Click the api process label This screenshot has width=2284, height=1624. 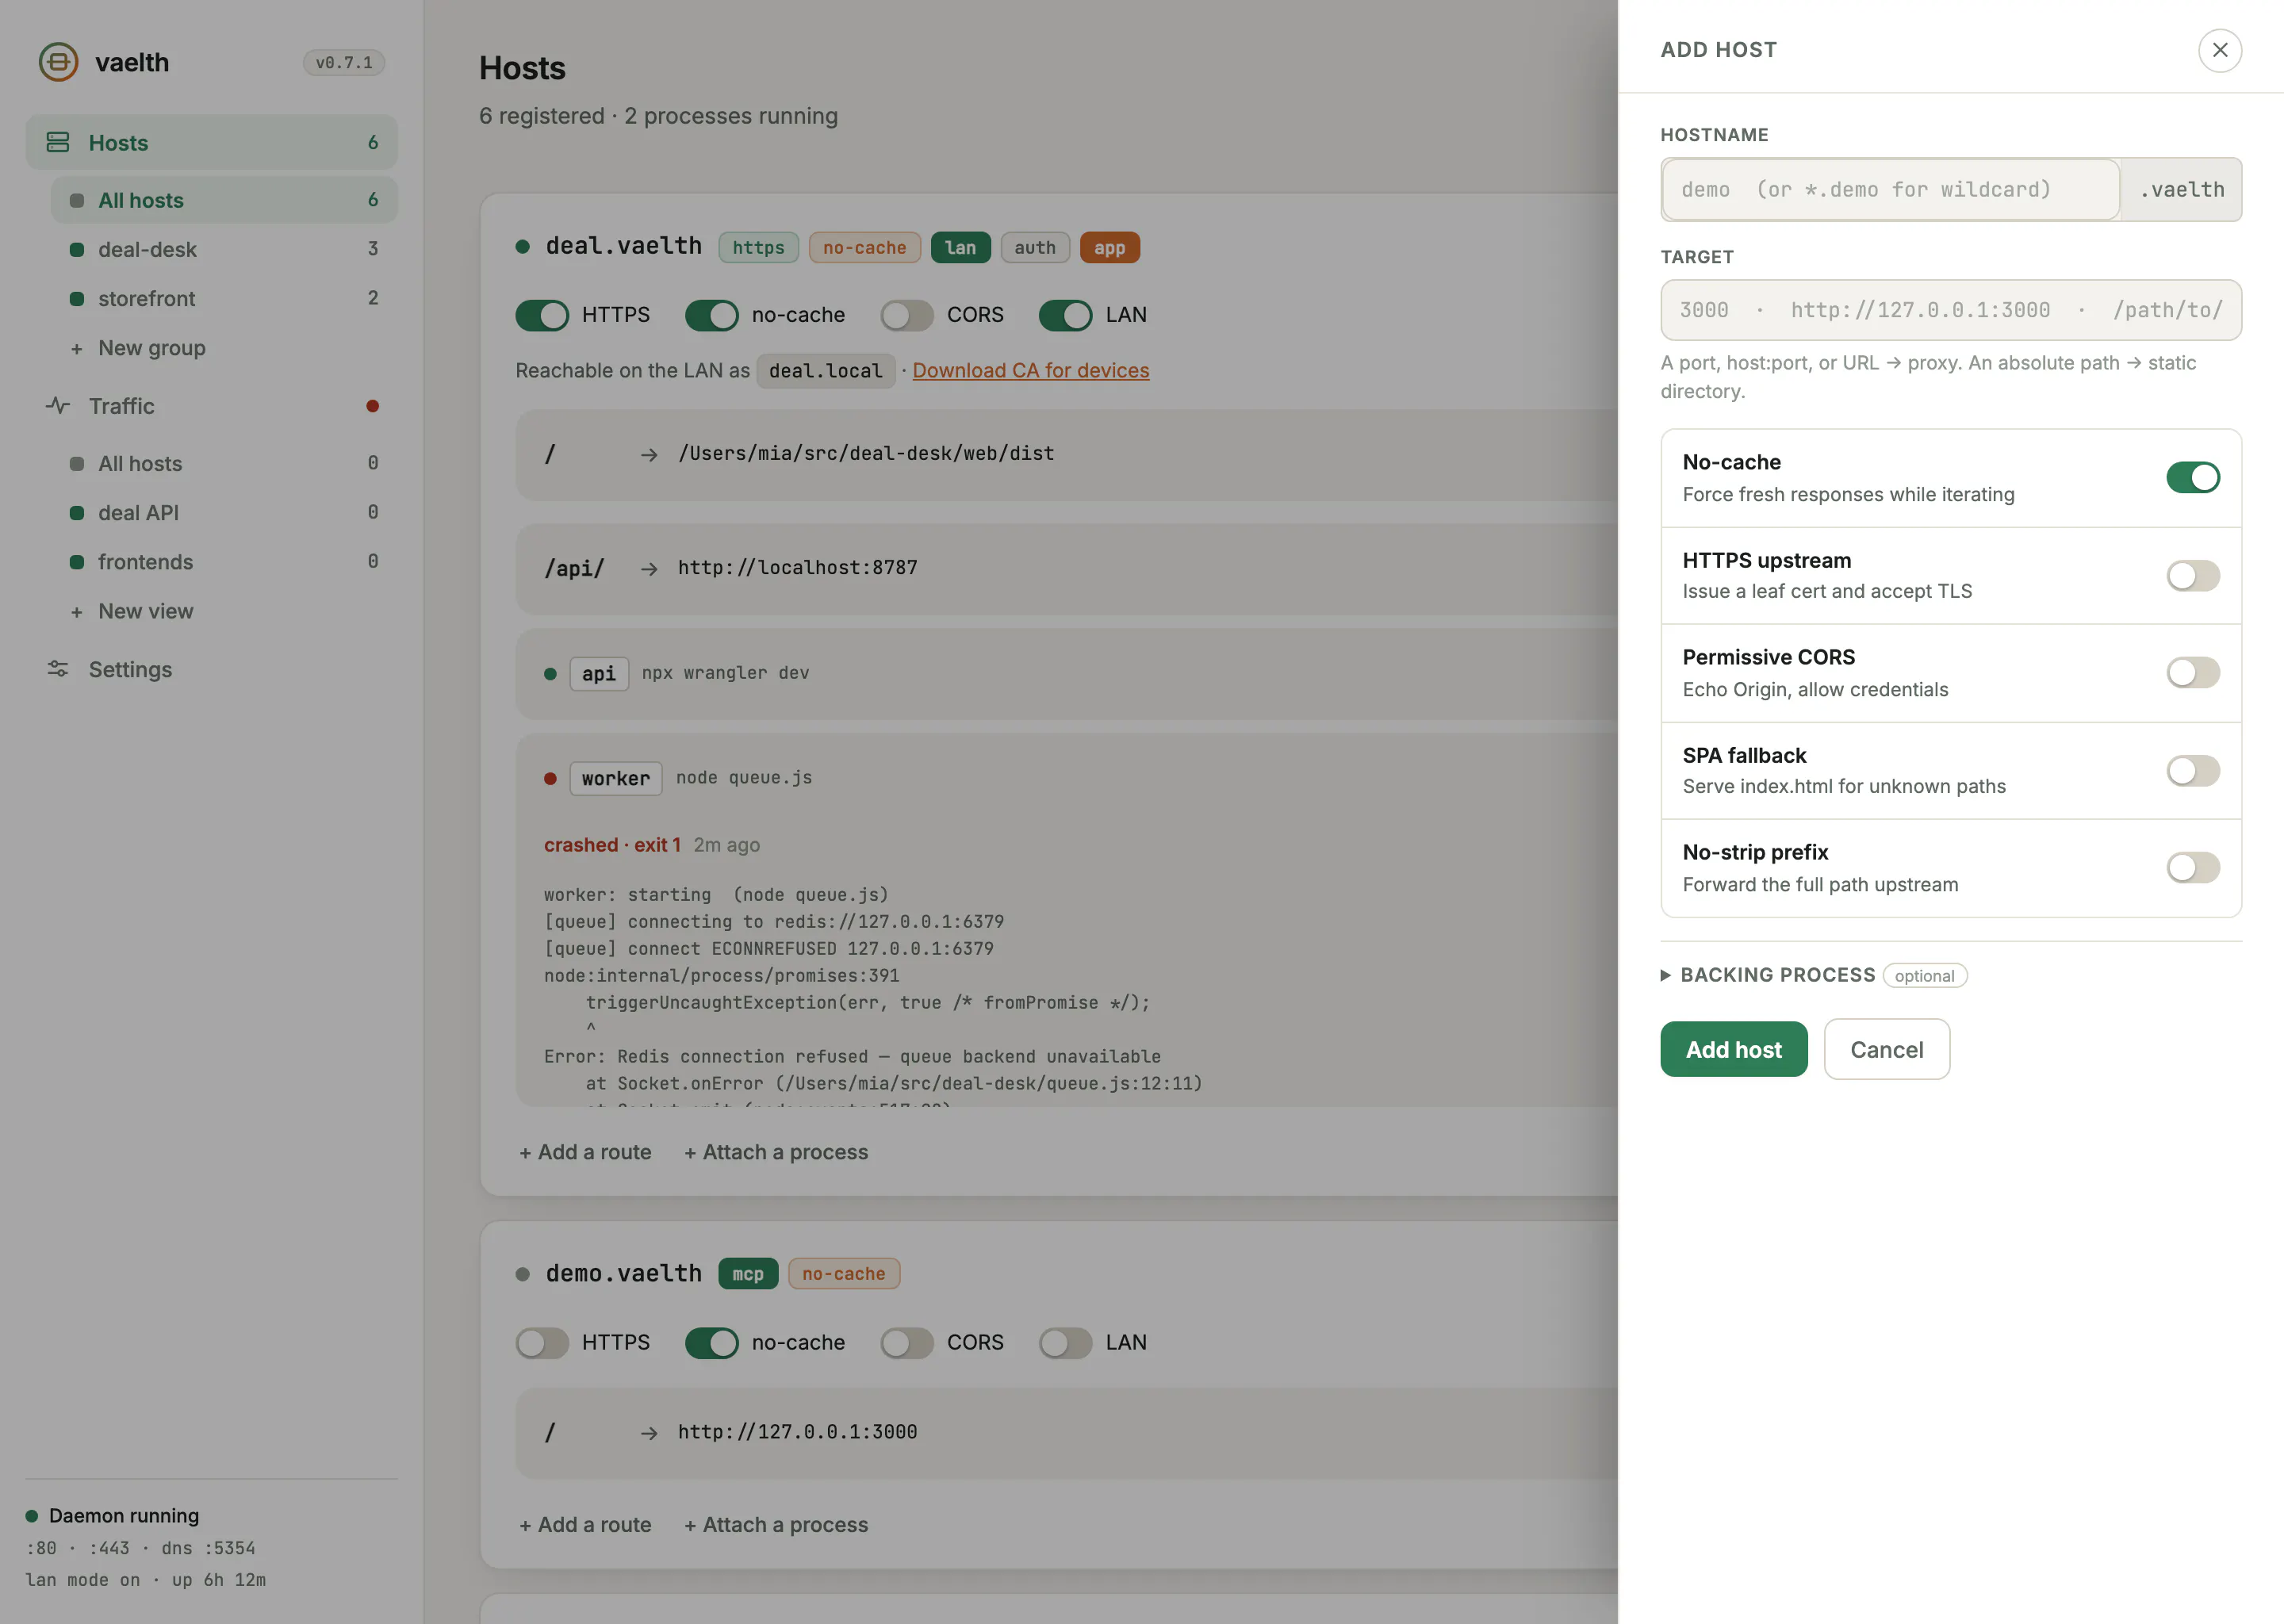click(598, 673)
